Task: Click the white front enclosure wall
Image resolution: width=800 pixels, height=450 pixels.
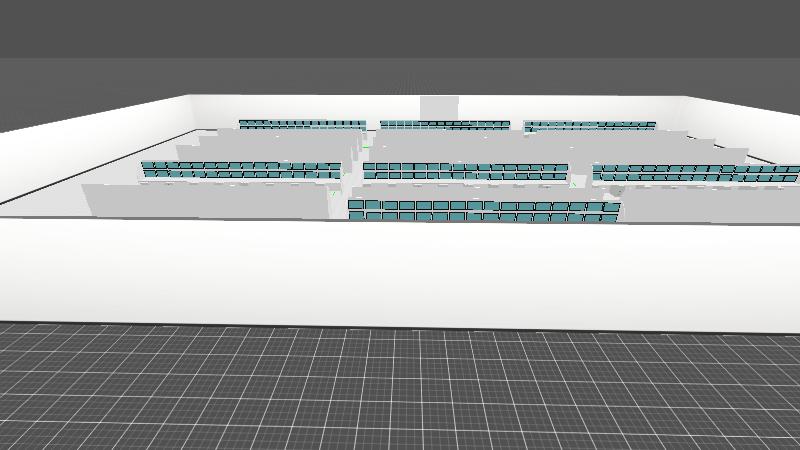Action: coord(400,273)
